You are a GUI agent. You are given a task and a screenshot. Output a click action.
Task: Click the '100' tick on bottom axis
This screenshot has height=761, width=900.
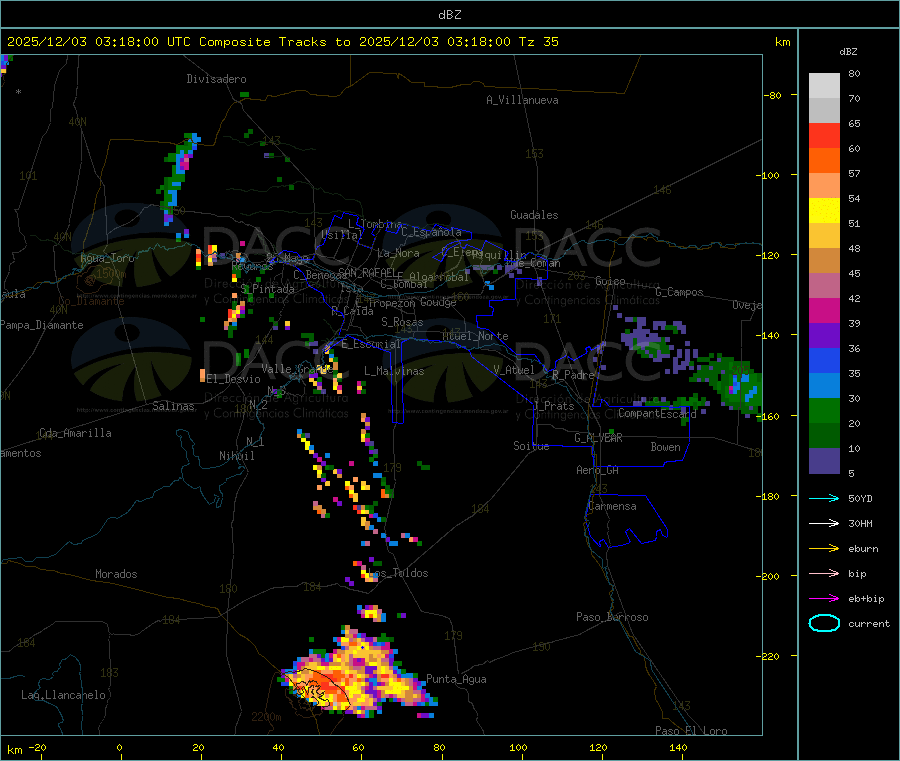518,747
